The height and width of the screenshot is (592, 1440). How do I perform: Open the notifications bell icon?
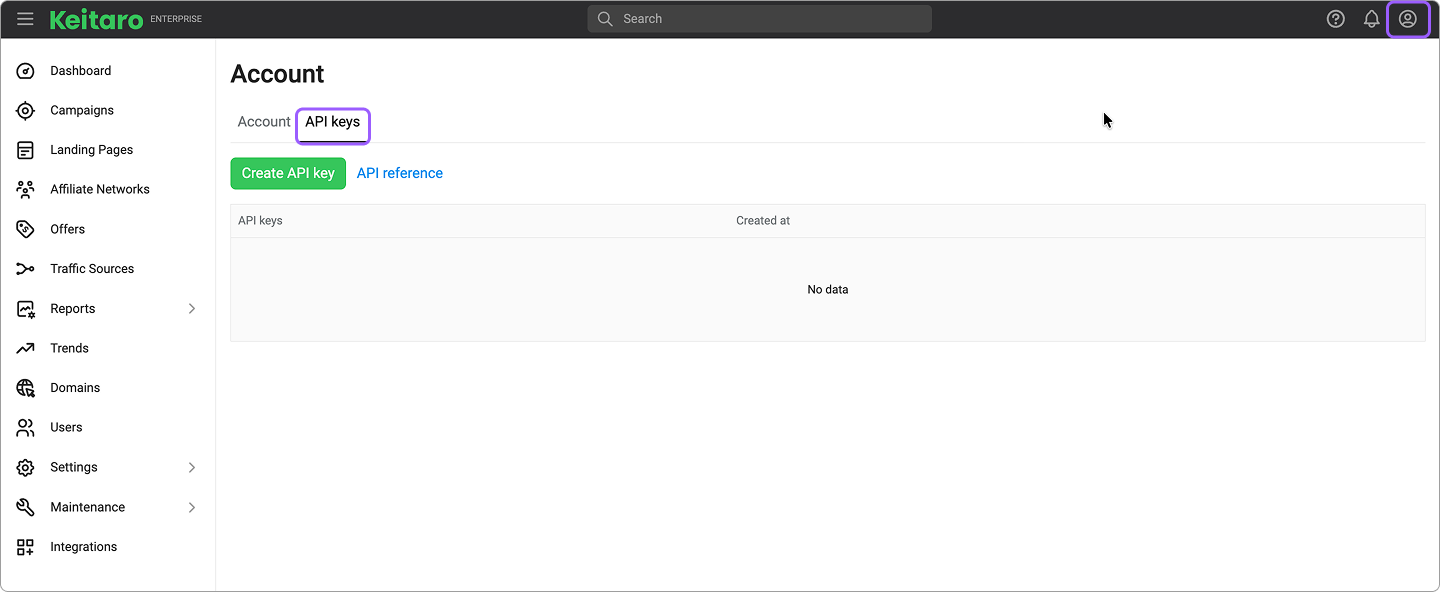(x=1371, y=19)
